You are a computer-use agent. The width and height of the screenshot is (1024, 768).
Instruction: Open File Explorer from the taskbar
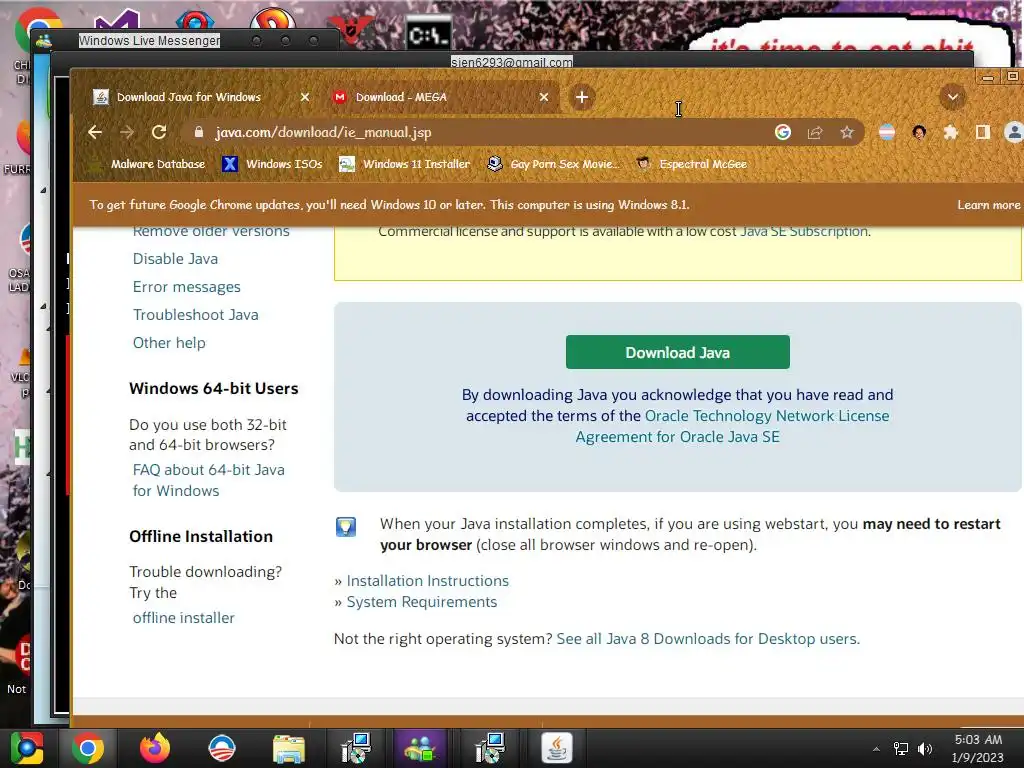289,748
